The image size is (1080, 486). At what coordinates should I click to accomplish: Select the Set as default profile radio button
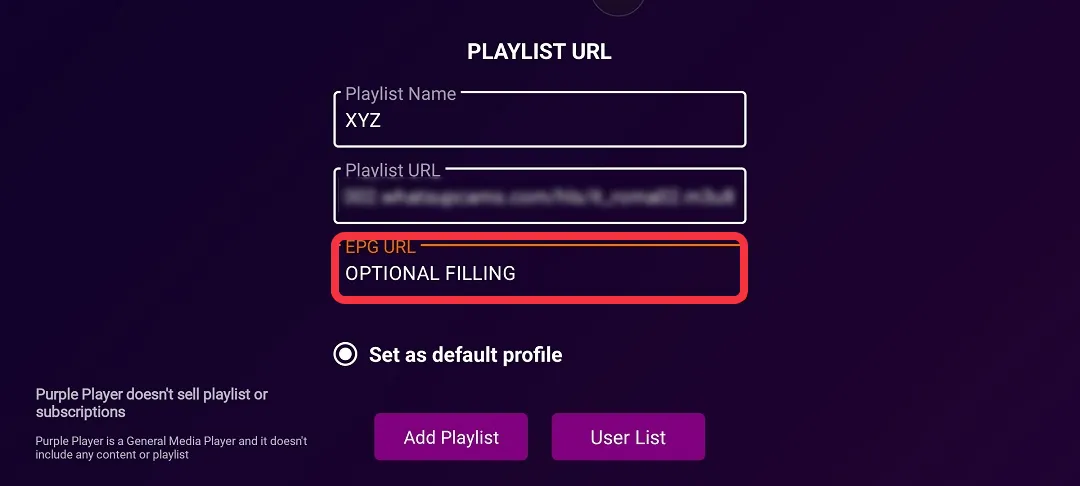pos(345,355)
